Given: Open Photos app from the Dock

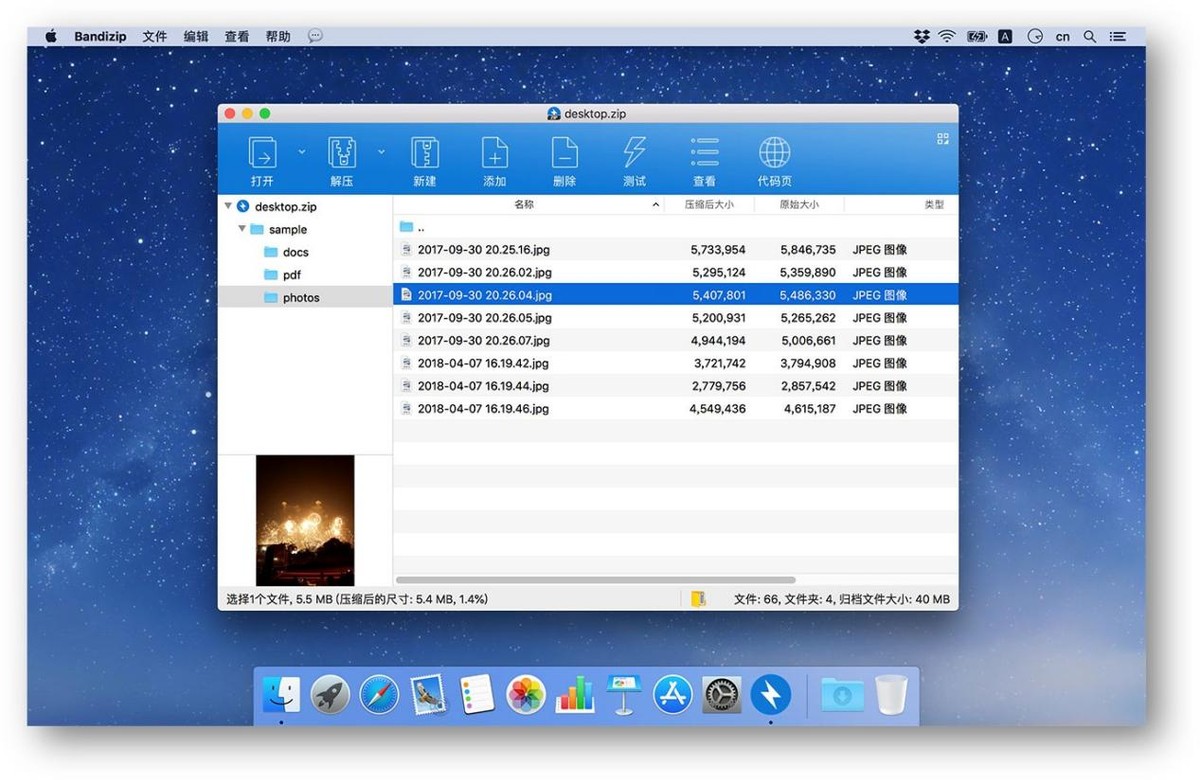Looking at the screenshot, I should click(x=526, y=694).
